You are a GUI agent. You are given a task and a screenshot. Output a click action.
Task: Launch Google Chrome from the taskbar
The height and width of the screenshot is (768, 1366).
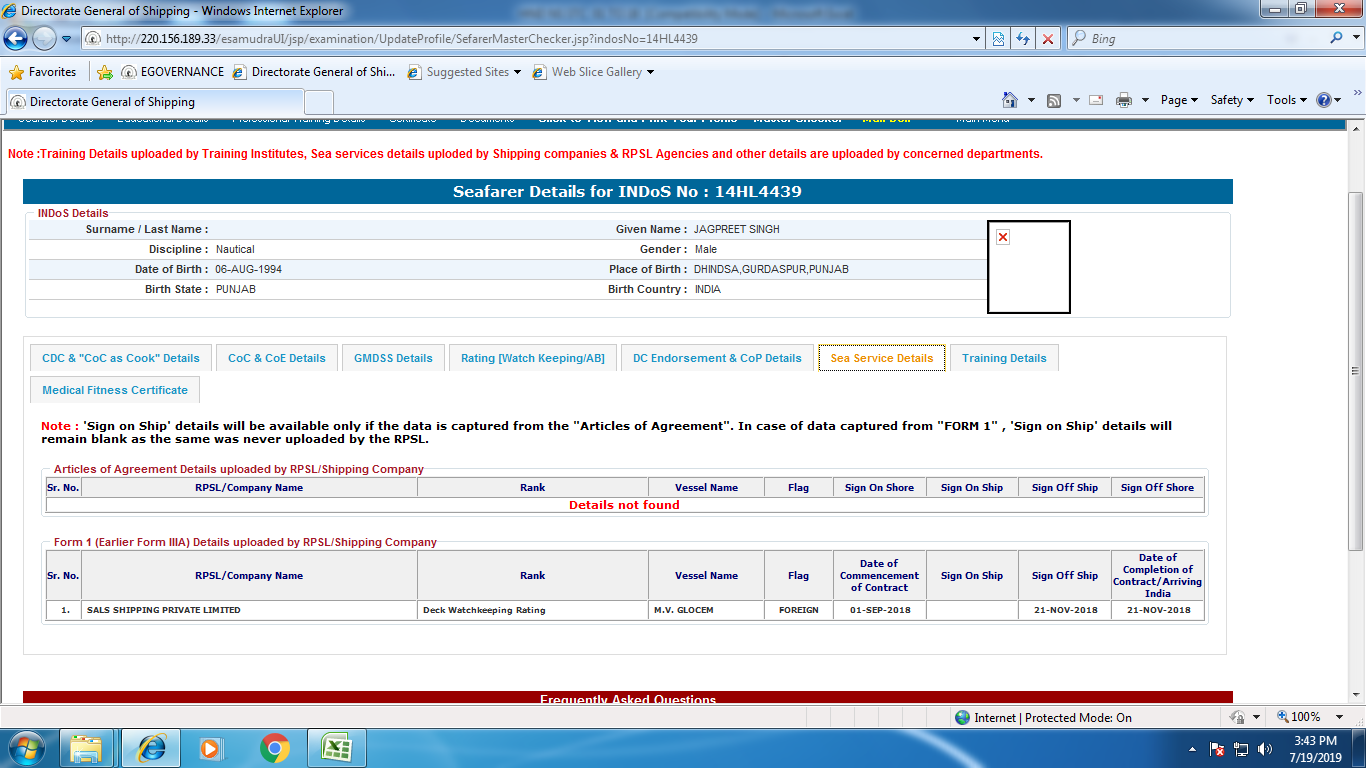tap(274, 748)
